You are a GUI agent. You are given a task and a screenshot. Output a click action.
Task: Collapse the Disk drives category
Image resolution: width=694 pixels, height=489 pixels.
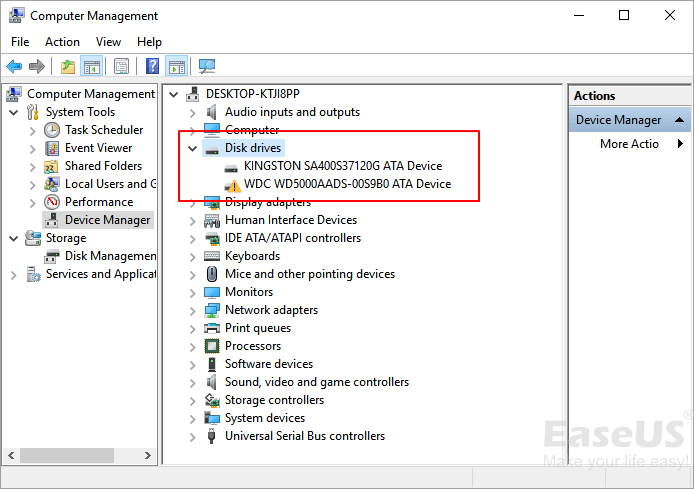[x=193, y=148]
